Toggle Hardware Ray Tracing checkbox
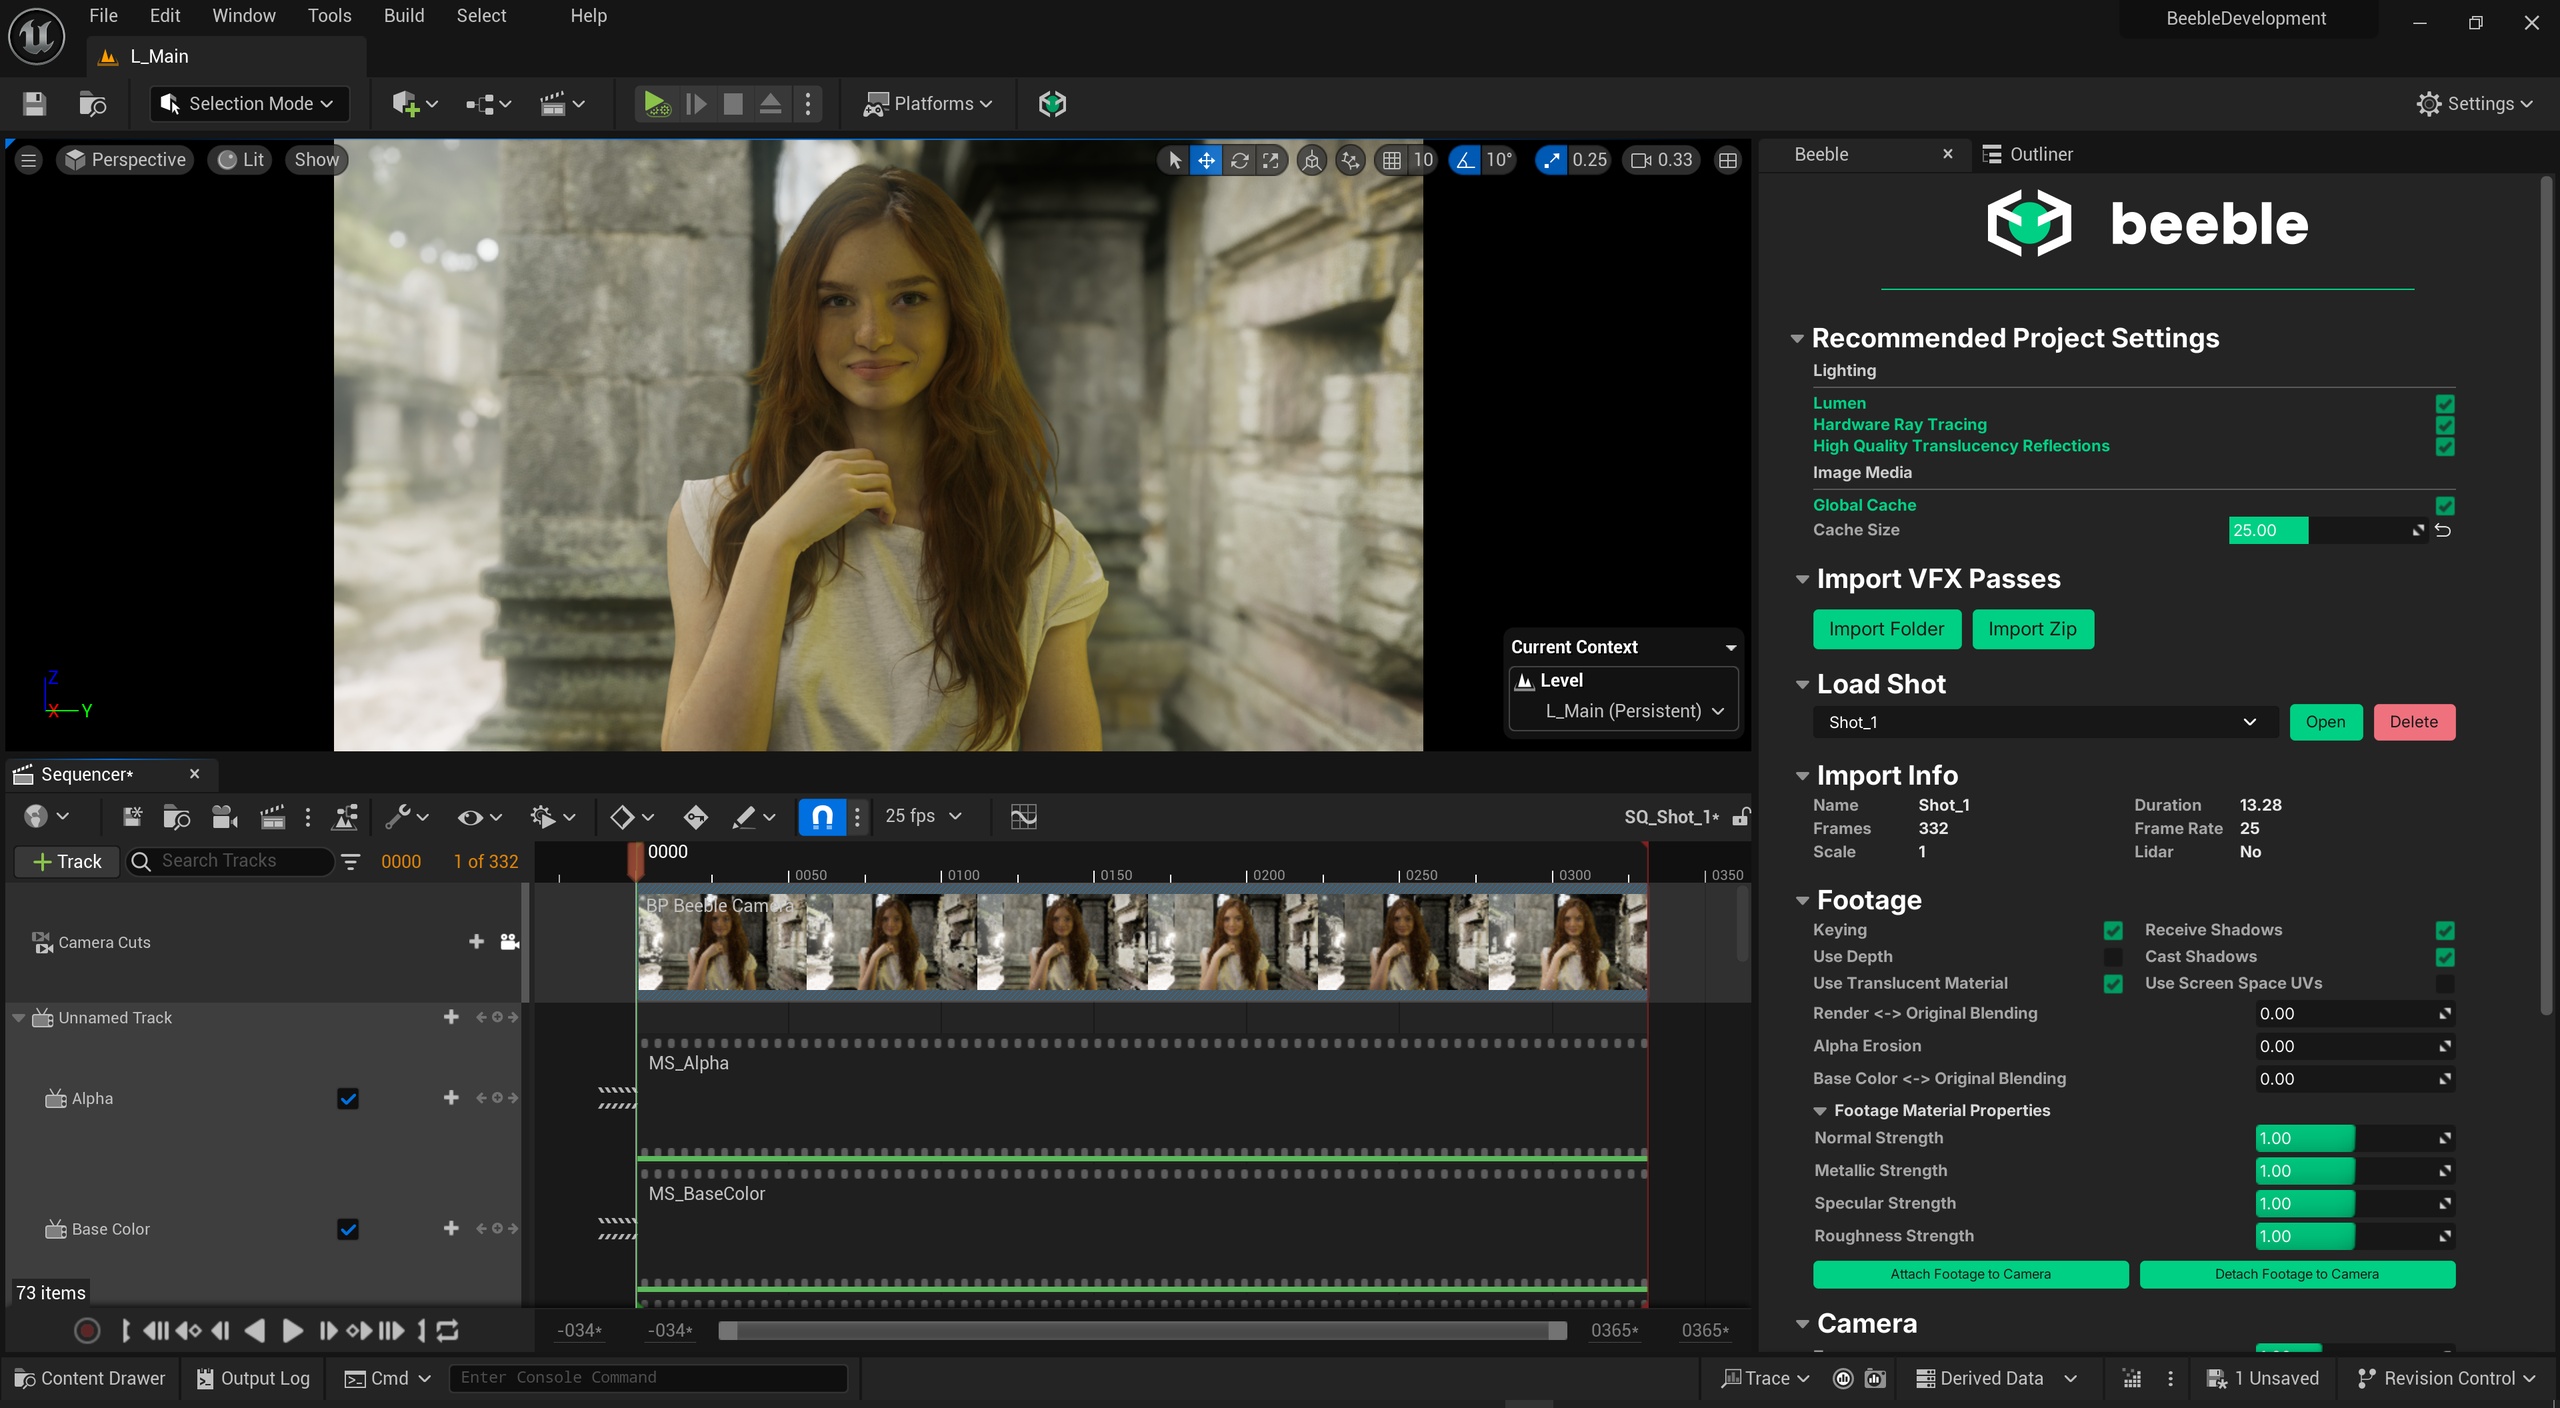 pyautogui.click(x=2445, y=425)
